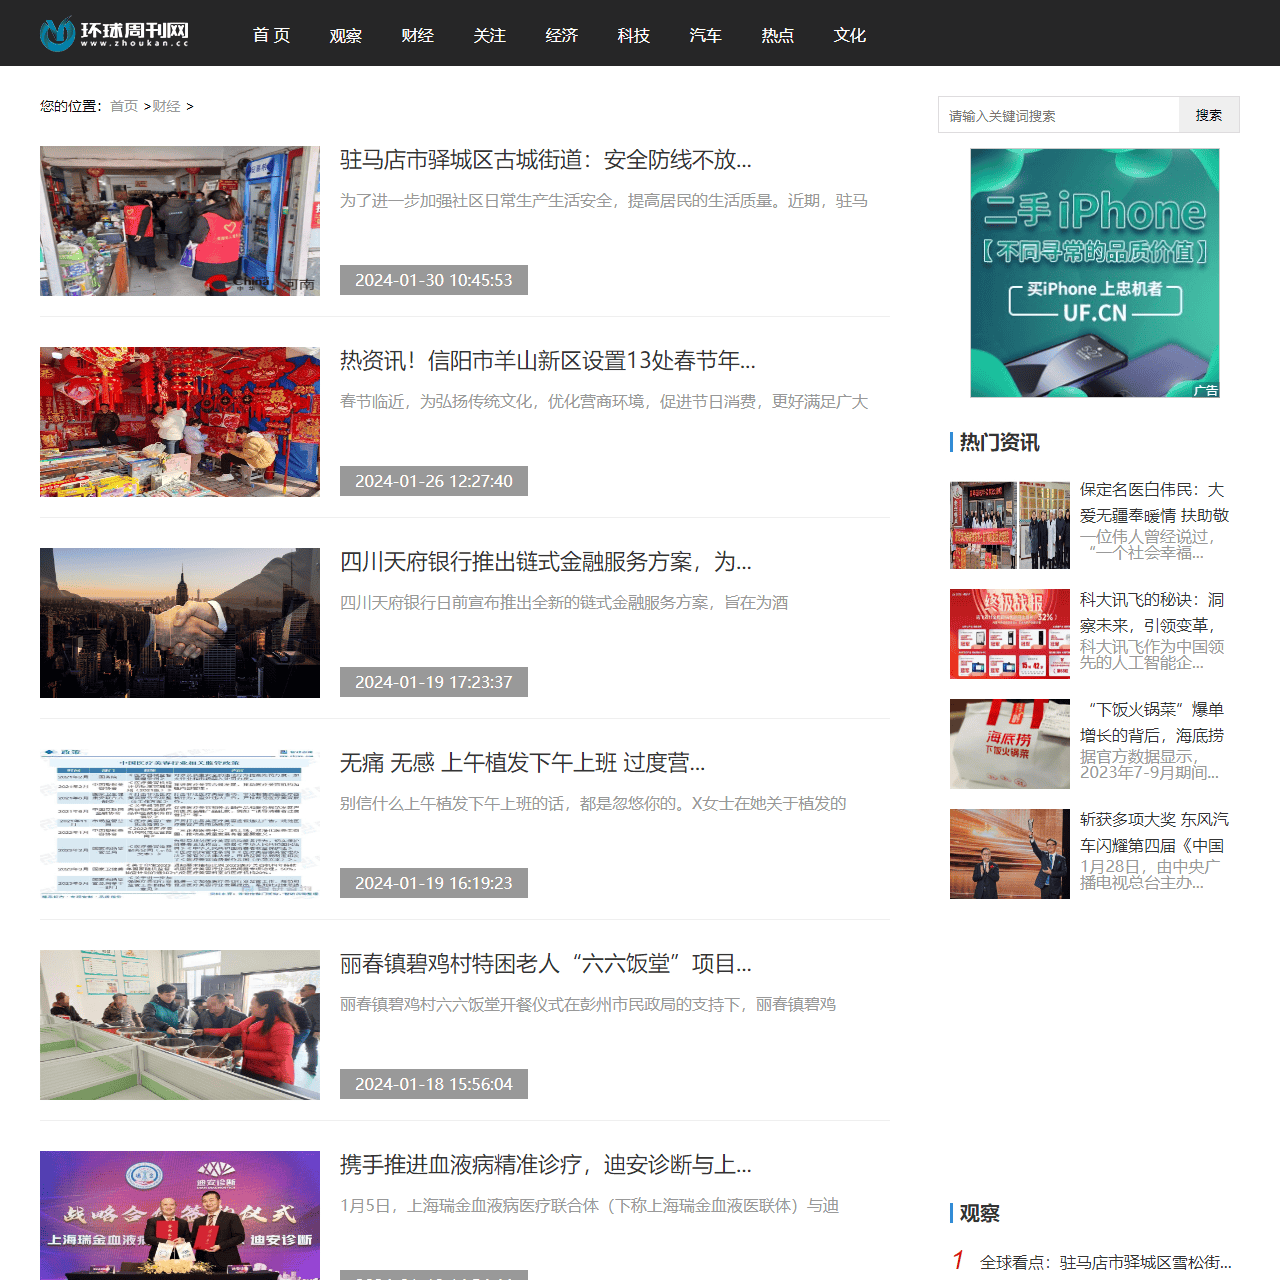Viewport: 1280px width, 1280px height.
Task: Click the 无痛 无感 植发 article headline
Action: (522, 763)
